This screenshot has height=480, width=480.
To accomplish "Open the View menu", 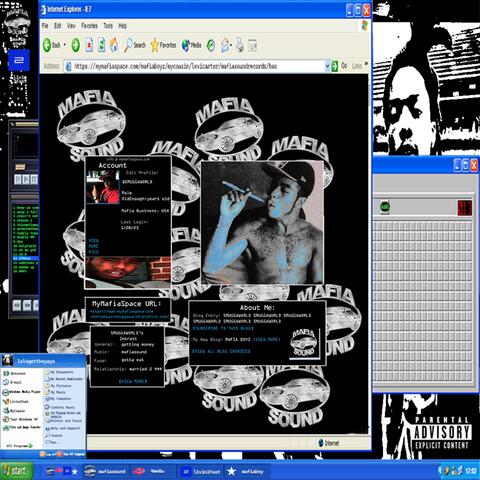I will [x=71, y=26].
